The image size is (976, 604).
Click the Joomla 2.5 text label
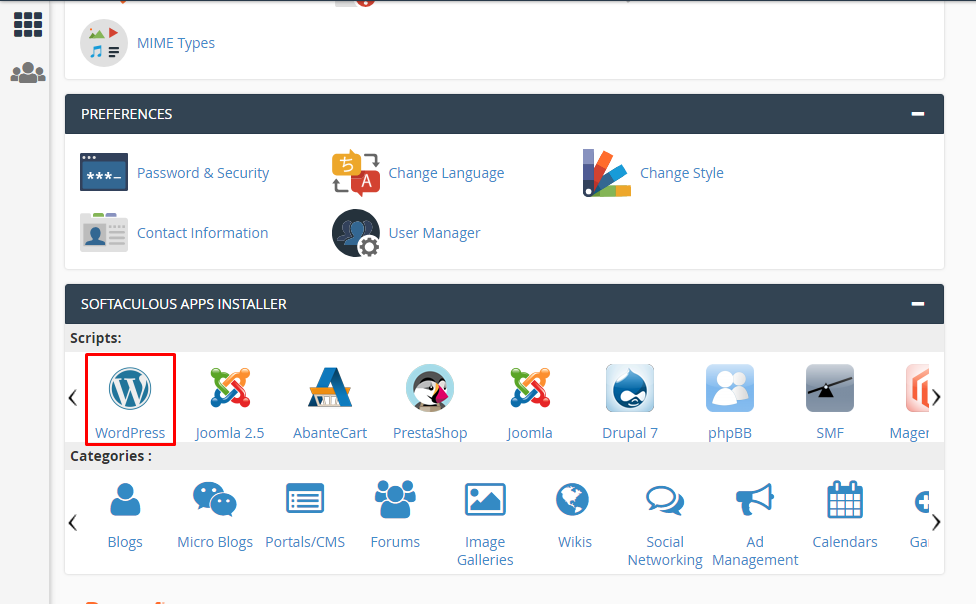(x=230, y=433)
